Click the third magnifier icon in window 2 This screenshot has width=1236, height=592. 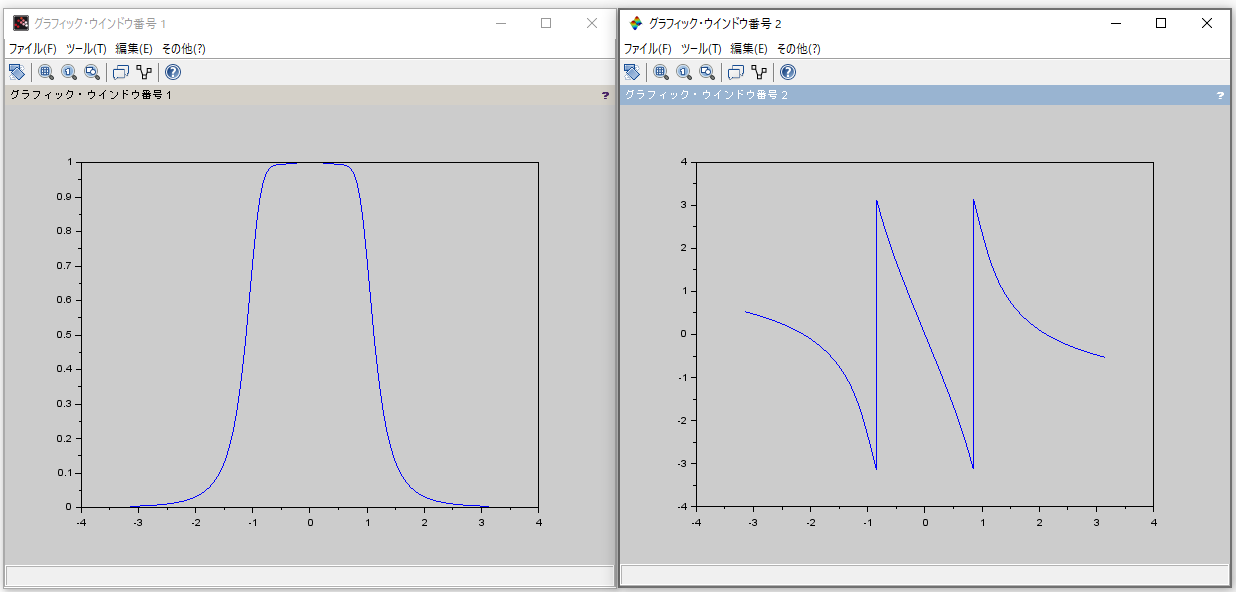tap(707, 72)
